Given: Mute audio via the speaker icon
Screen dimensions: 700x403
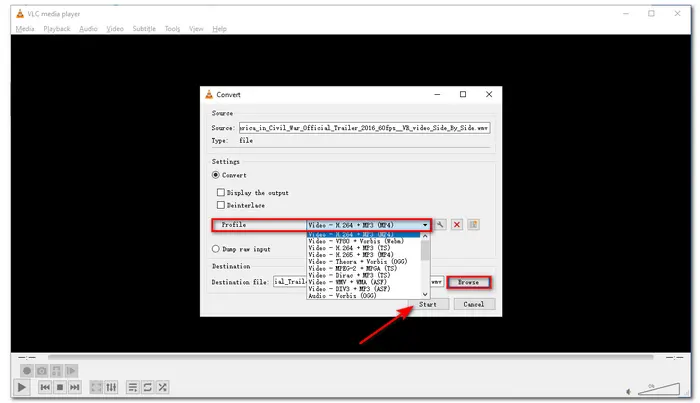Looking at the screenshot, I should click(x=629, y=391).
